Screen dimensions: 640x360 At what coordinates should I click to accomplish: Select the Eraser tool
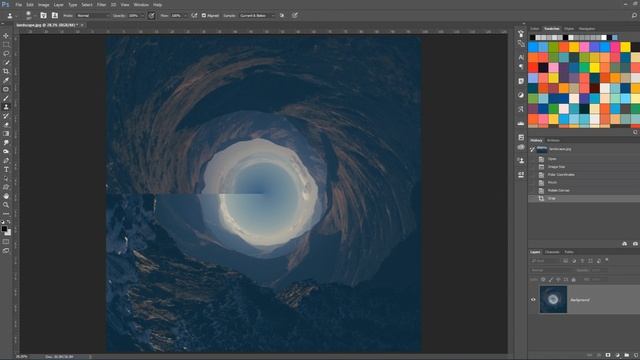6,125
